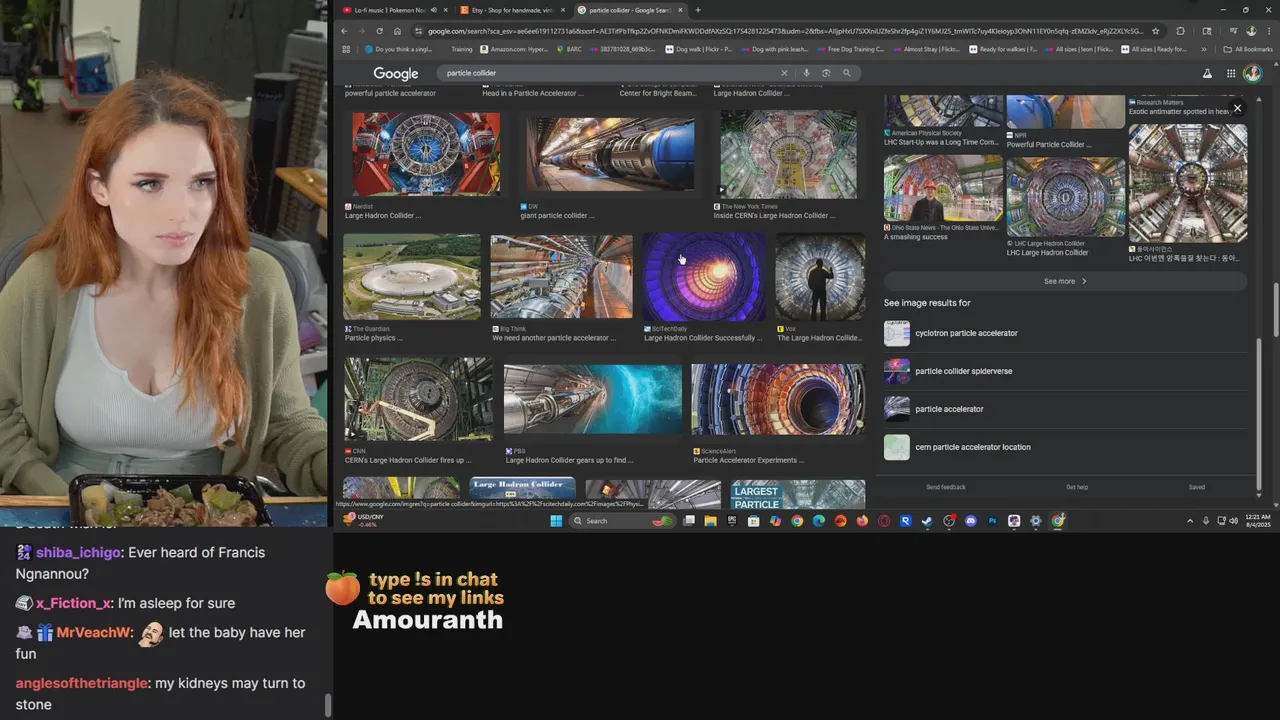
Task: Open the Training bookmark
Action: coord(461,49)
